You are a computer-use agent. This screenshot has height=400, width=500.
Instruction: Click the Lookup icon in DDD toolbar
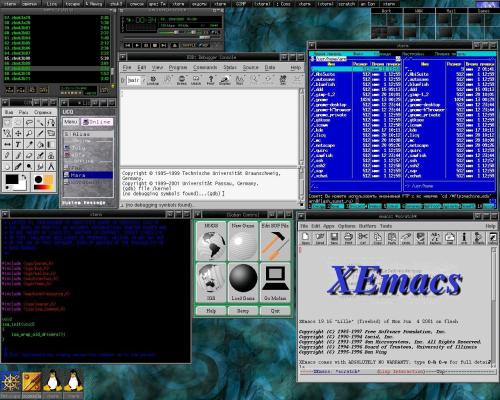[153, 80]
